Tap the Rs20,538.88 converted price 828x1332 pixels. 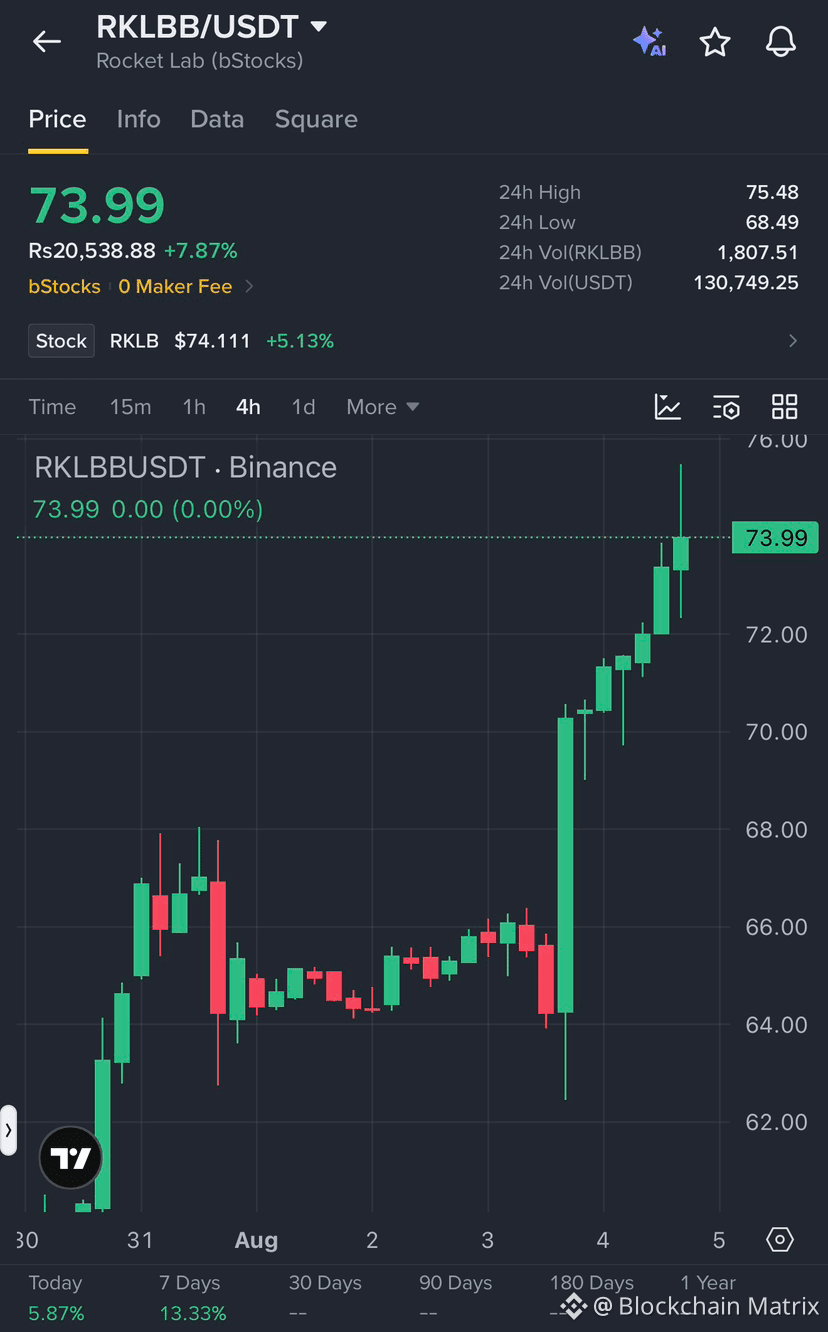92,251
